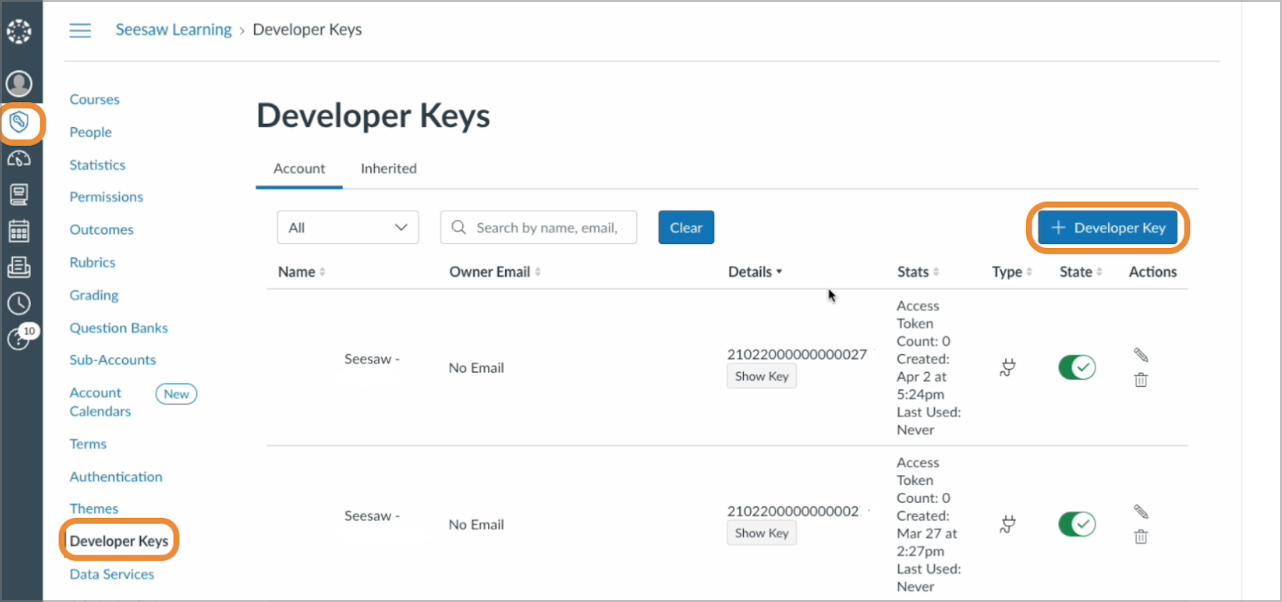Click the + Developer Key button
The image size is (1282, 602).
tap(1109, 228)
